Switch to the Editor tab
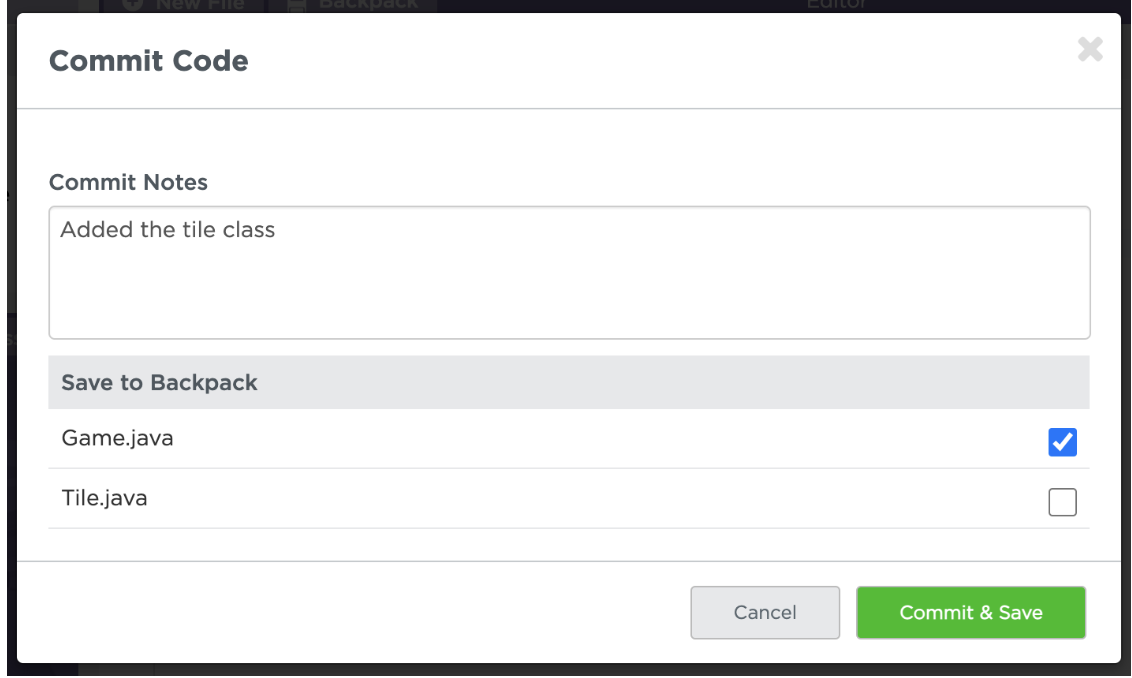1132x678 pixels. click(836, 5)
